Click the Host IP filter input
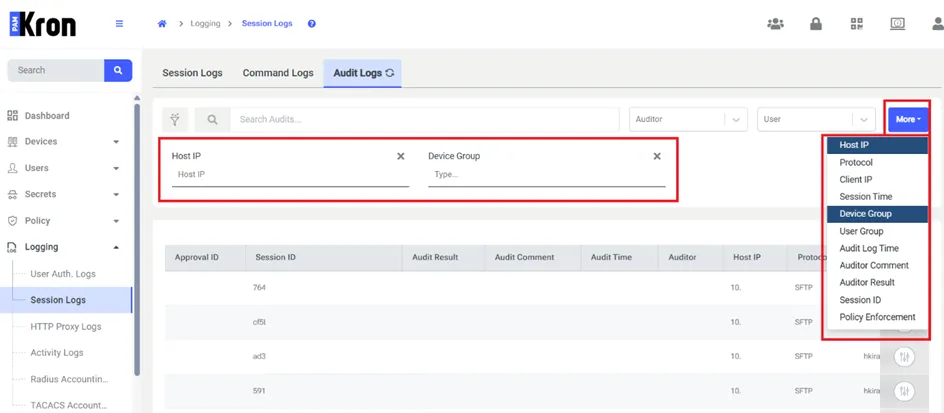The image size is (944, 413). (290, 175)
